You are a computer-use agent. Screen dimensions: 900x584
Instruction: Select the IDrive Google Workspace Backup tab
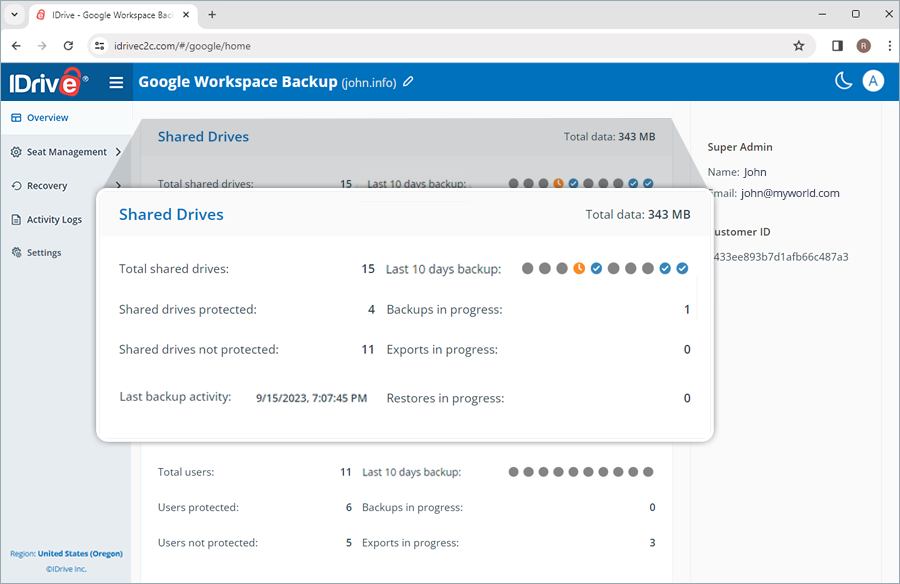tap(114, 16)
